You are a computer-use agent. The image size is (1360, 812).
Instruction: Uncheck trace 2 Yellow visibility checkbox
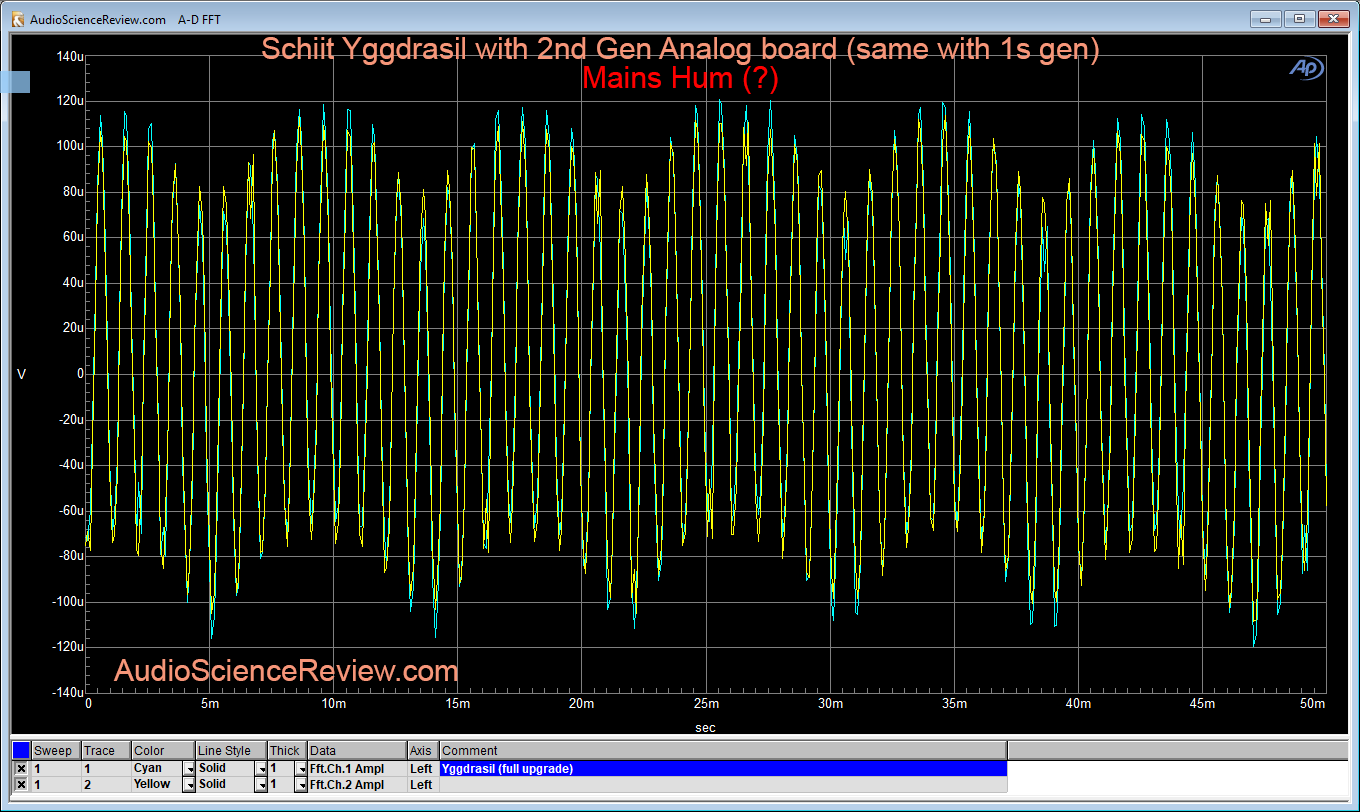pyautogui.click(x=21, y=785)
